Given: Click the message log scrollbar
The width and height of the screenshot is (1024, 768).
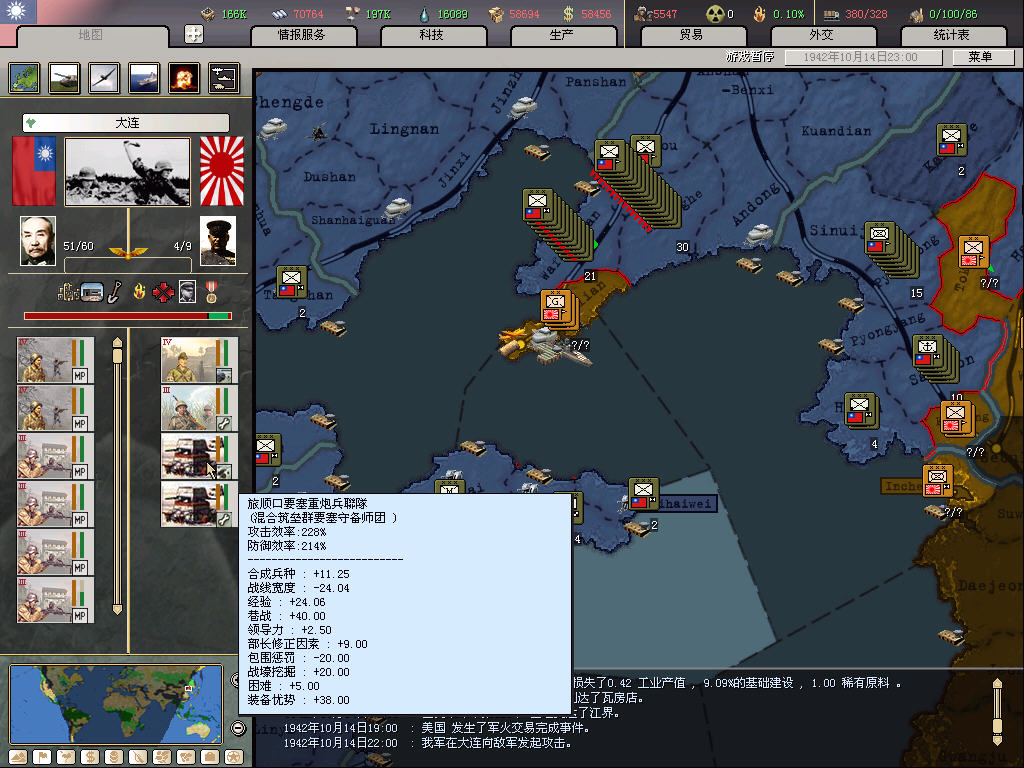Looking at the screenshot, I should click(x=997, y=712).
